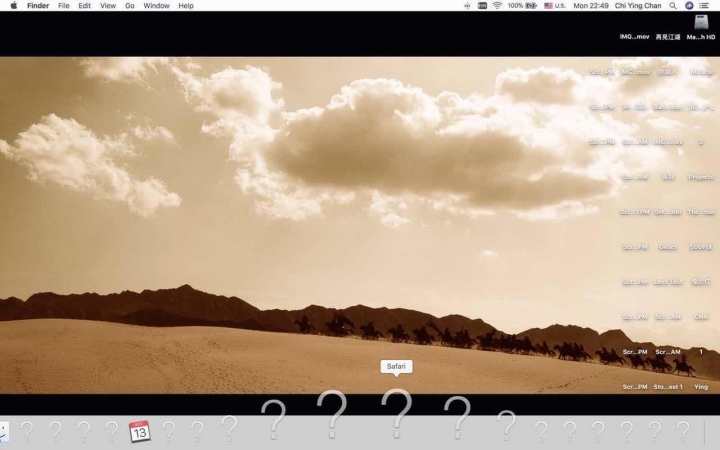This screenshot has height=450, width=720.
Task: Select the Ying desktop item
Action: point(701,387)
